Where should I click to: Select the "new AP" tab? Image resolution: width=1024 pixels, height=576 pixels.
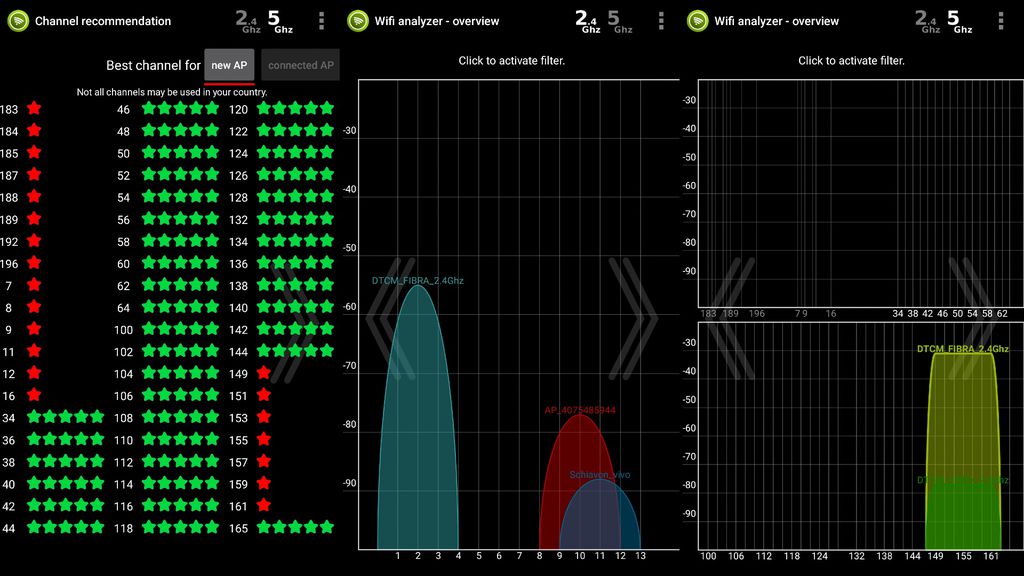tap(229, 66)
